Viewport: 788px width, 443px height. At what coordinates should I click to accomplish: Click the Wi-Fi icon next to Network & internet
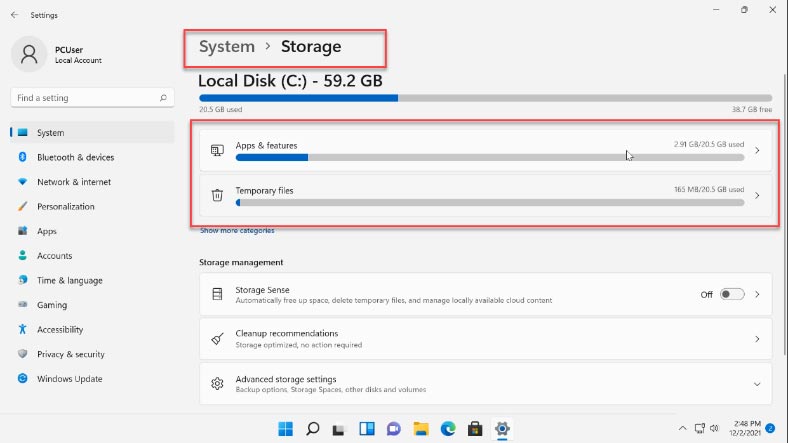22,182
